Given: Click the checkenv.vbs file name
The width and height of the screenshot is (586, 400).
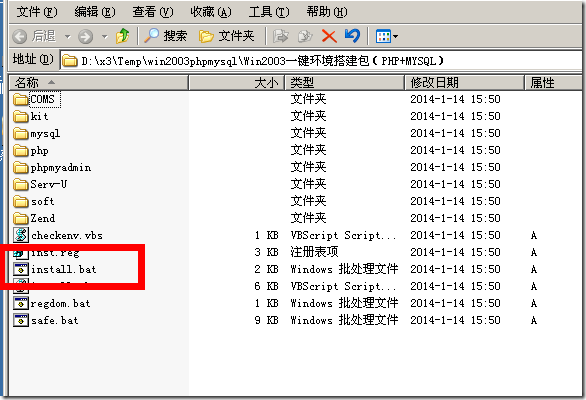Looking at the screenshot, I should pos(67,236).
